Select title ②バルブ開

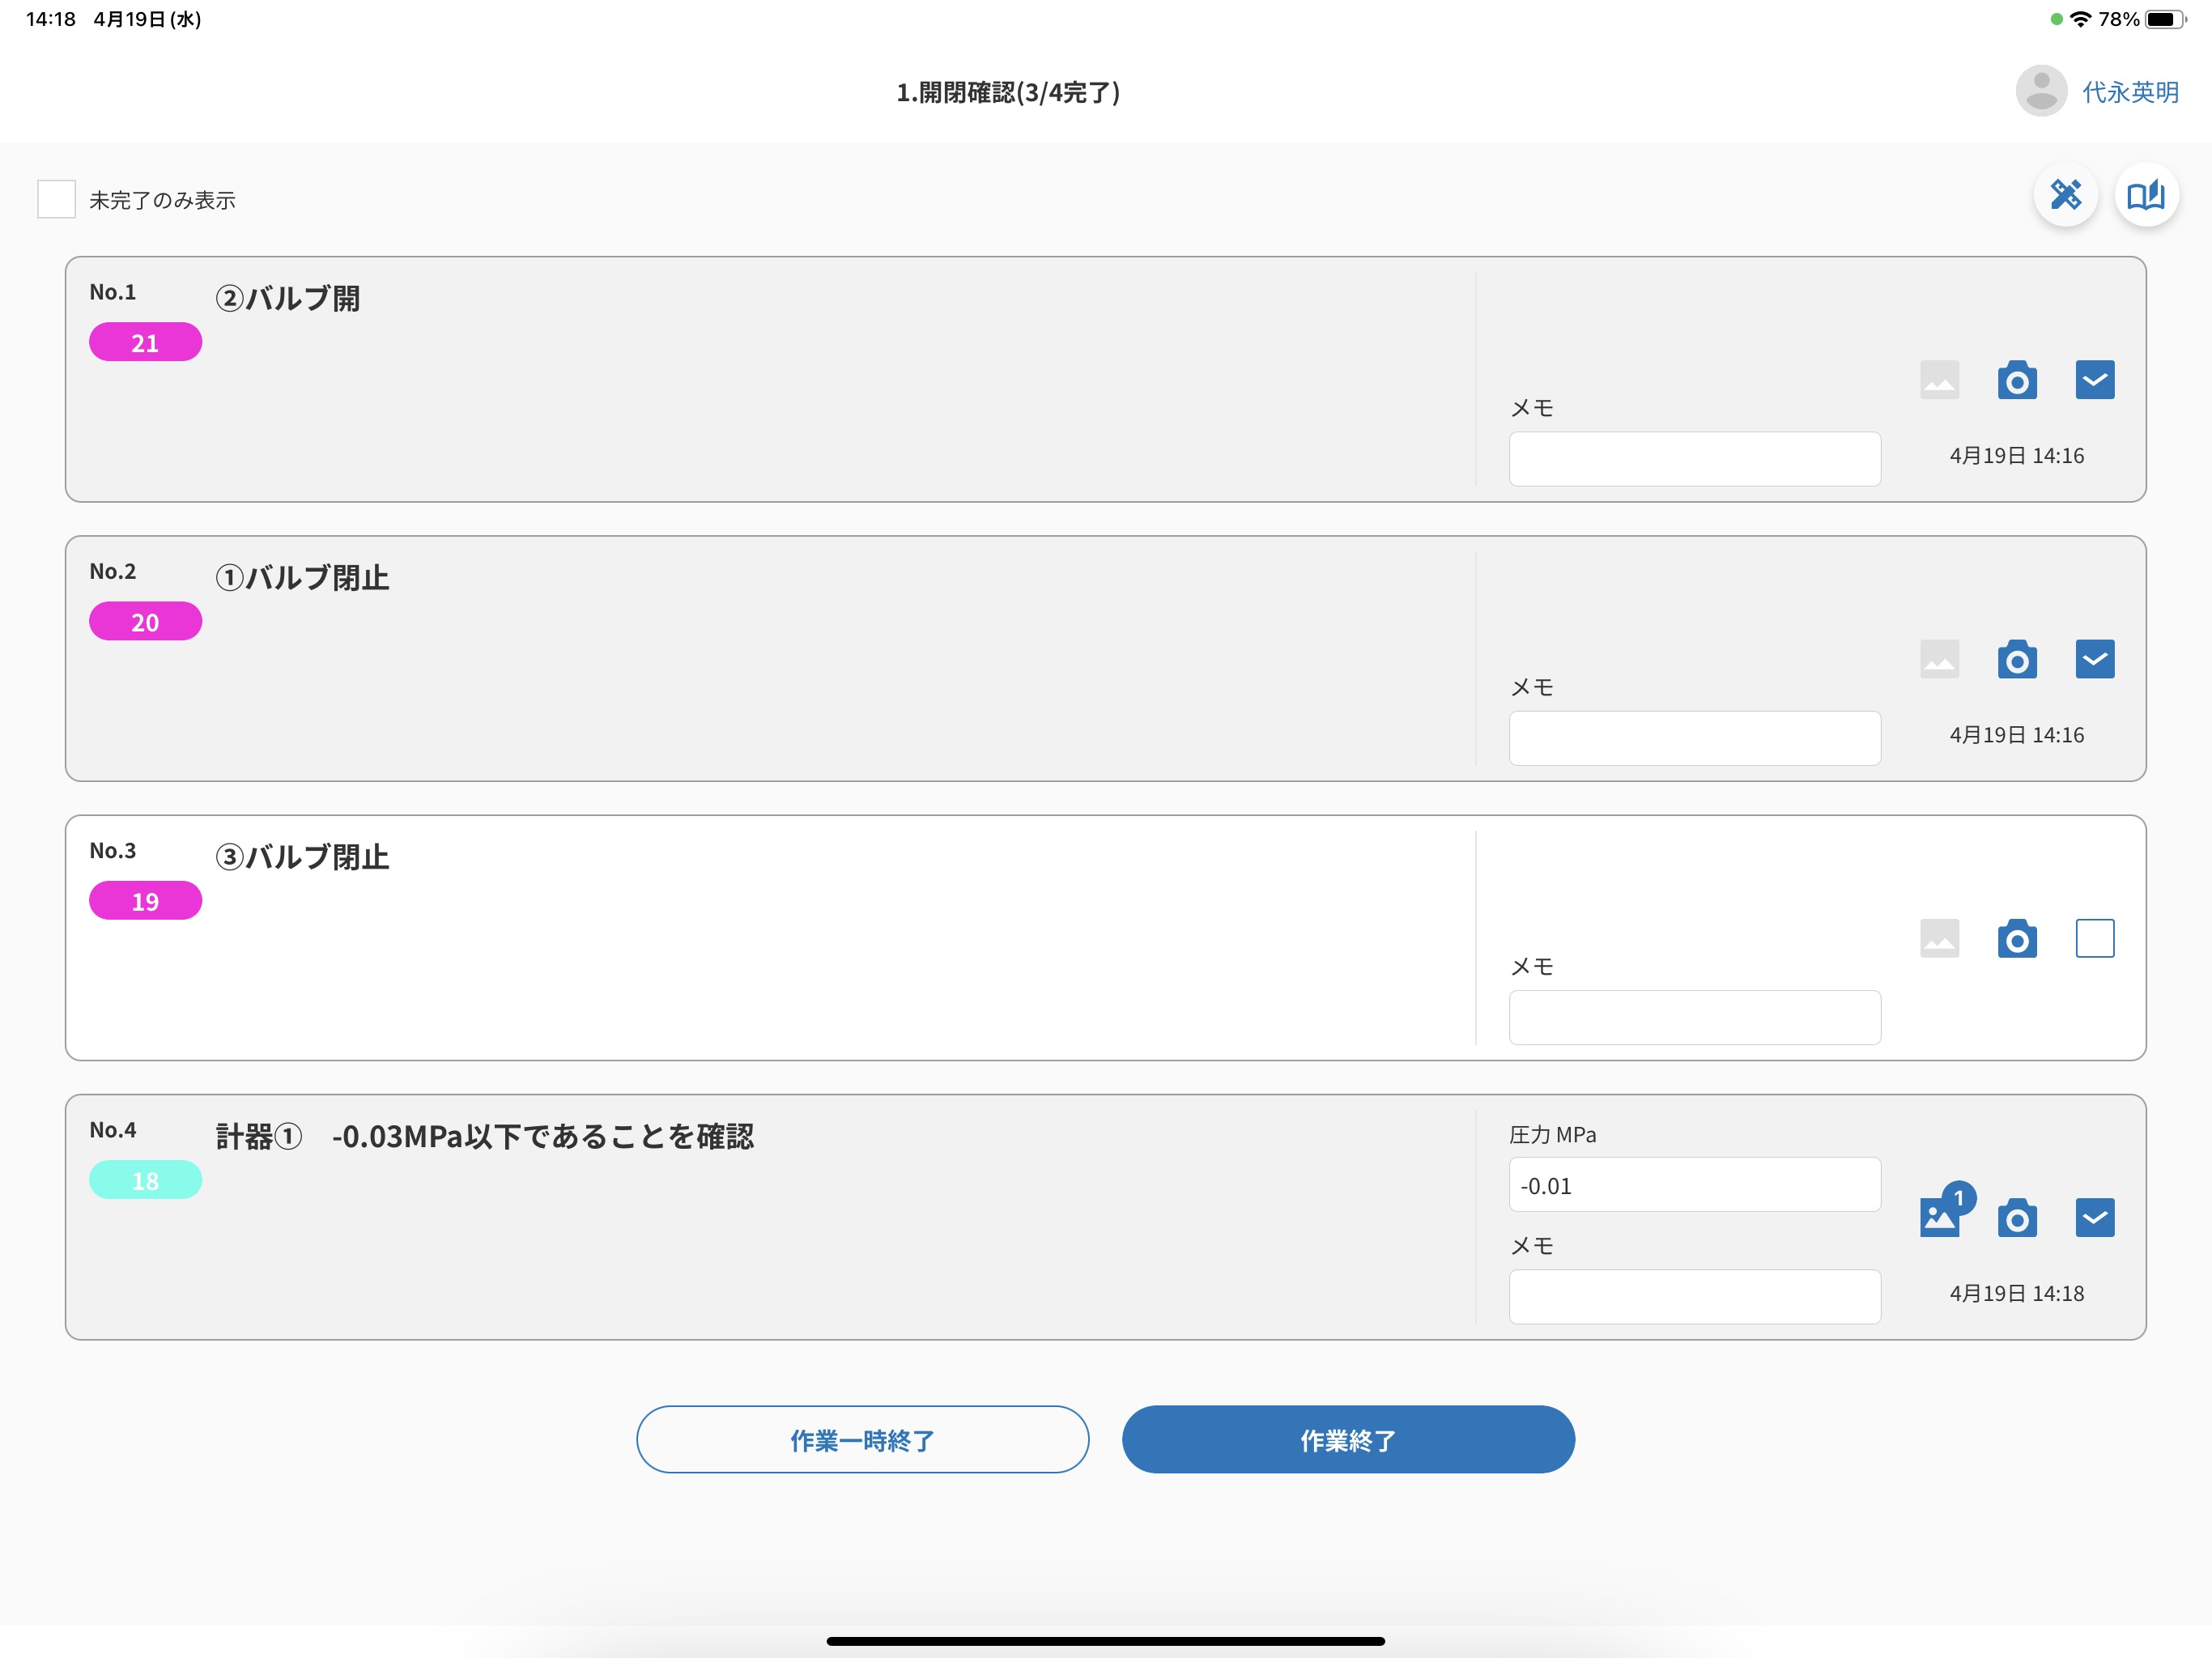[288, 298]
